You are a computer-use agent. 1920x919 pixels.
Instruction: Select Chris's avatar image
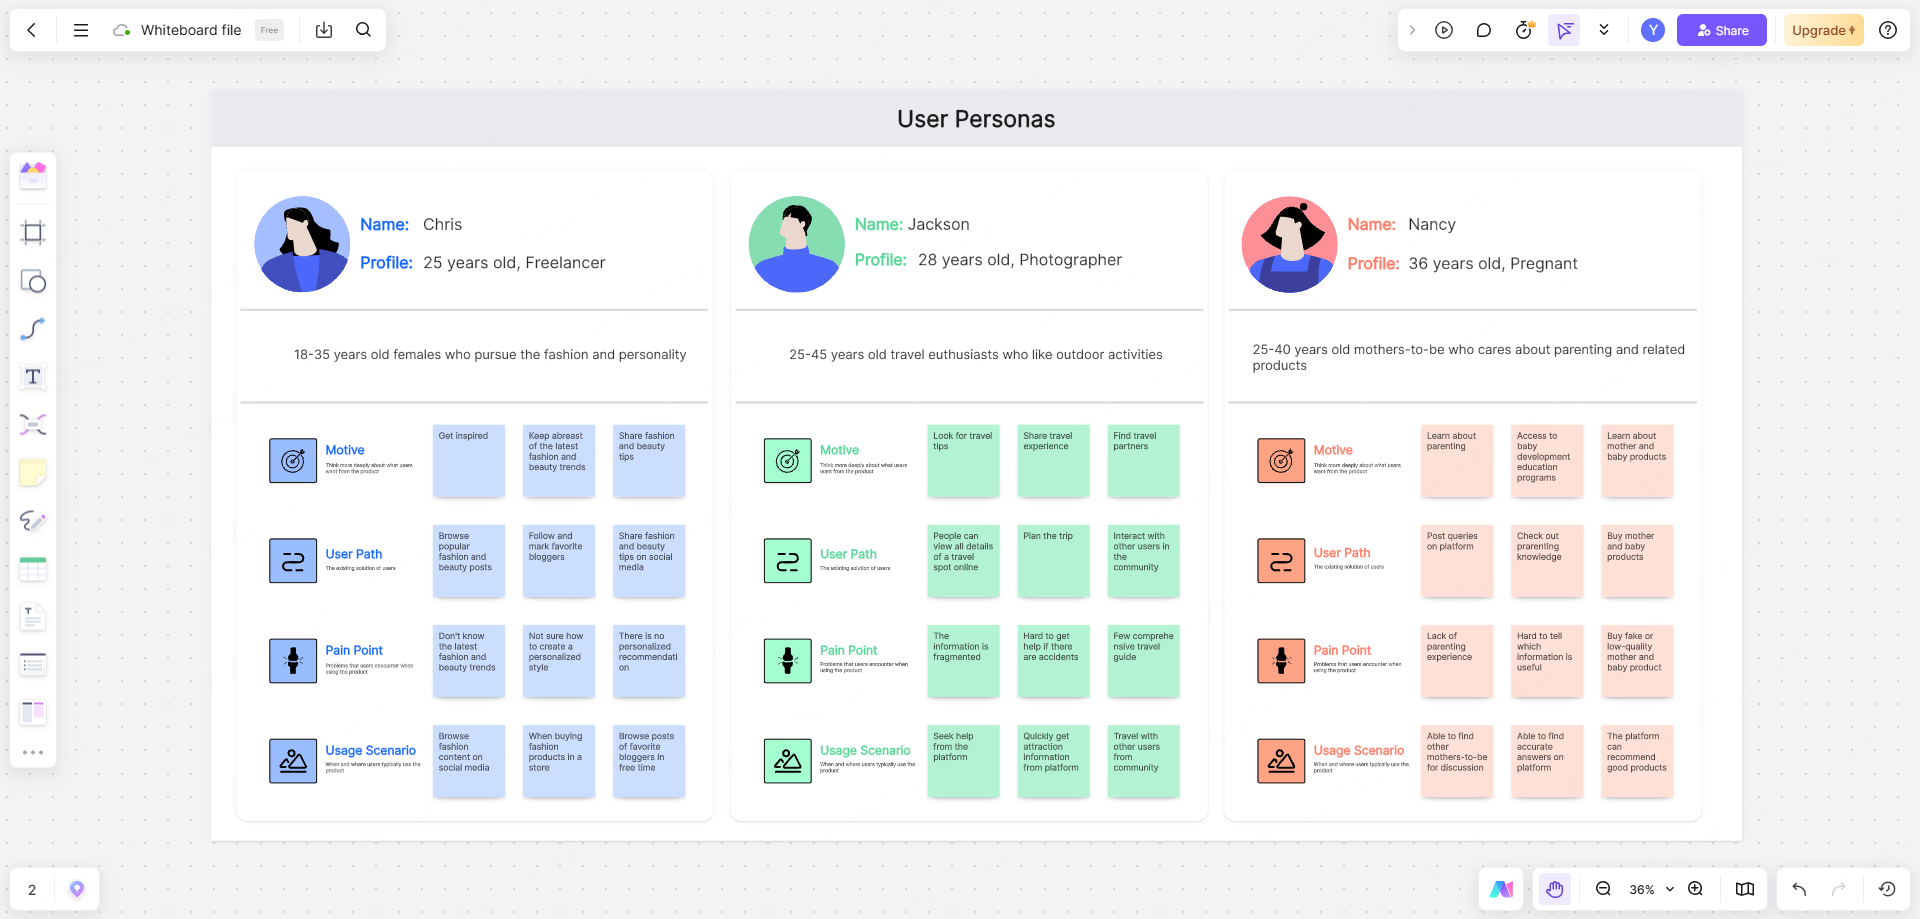(x=302, y=244)
